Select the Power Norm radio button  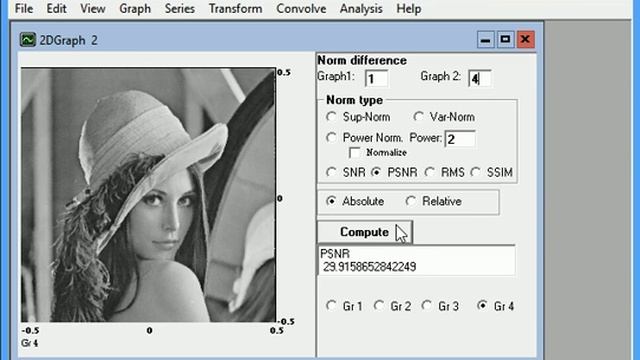pos(331,138)
